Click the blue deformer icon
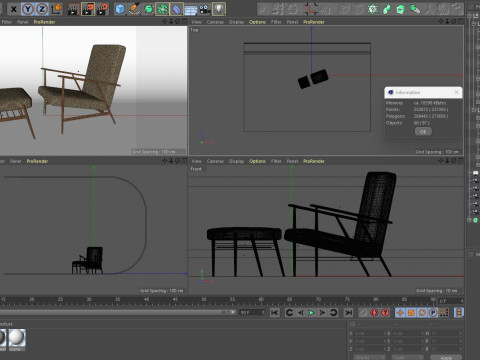 (176, 9)
